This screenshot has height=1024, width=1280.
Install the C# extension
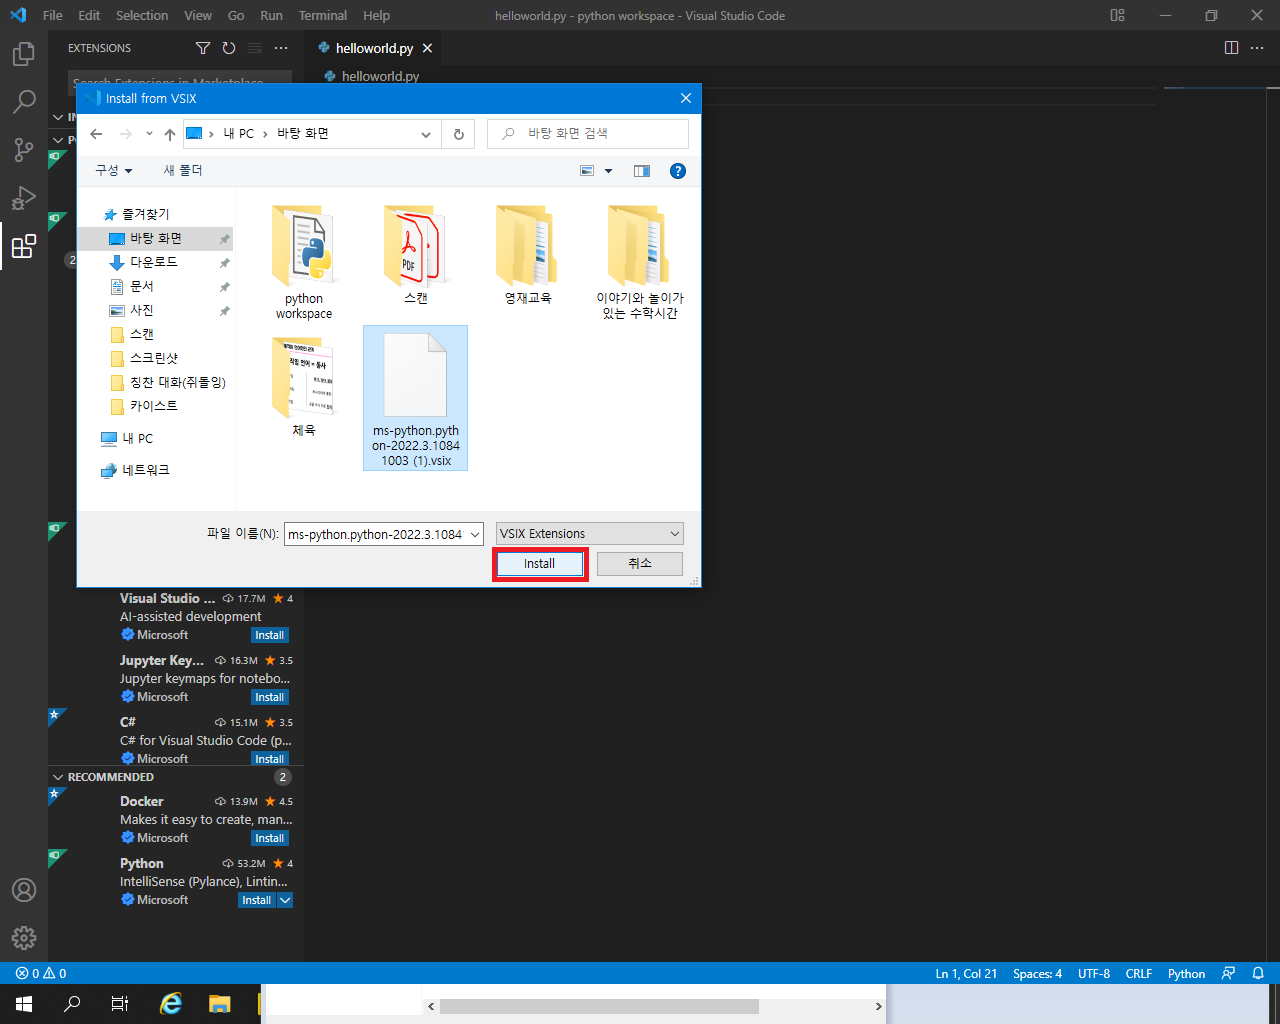(x=270, y=759)
